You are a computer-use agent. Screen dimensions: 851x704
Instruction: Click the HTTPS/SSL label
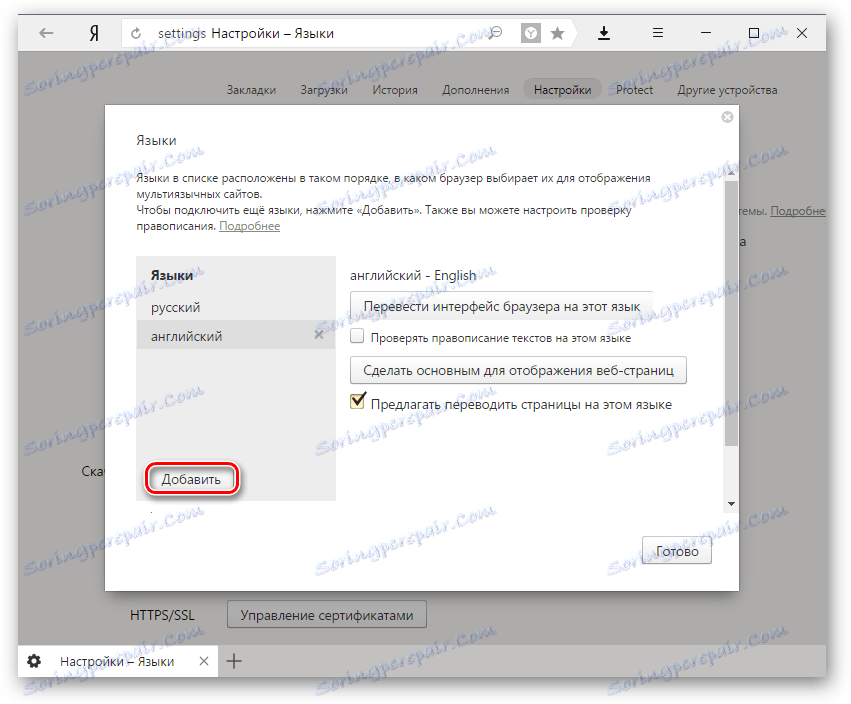pos(162,615)
